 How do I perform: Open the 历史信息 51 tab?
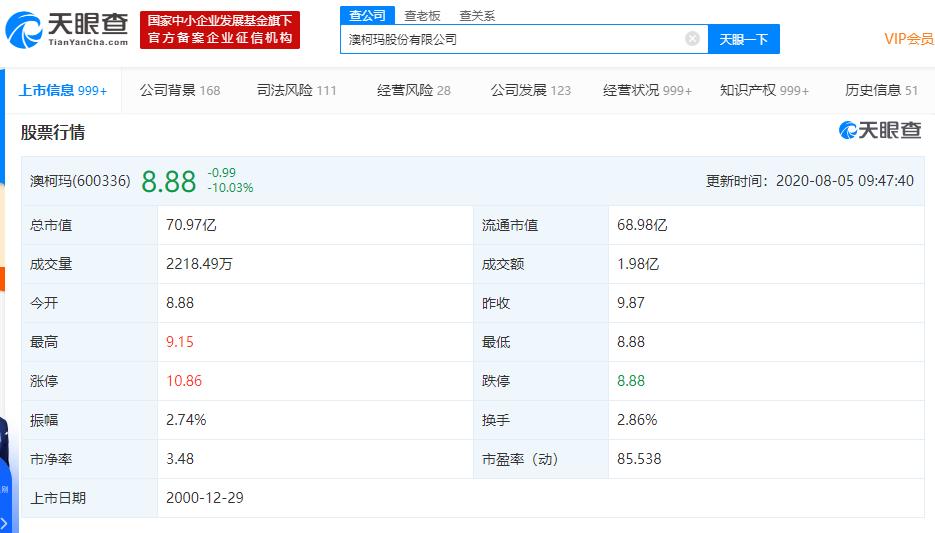pyautogui.click(x=881, y=90)
